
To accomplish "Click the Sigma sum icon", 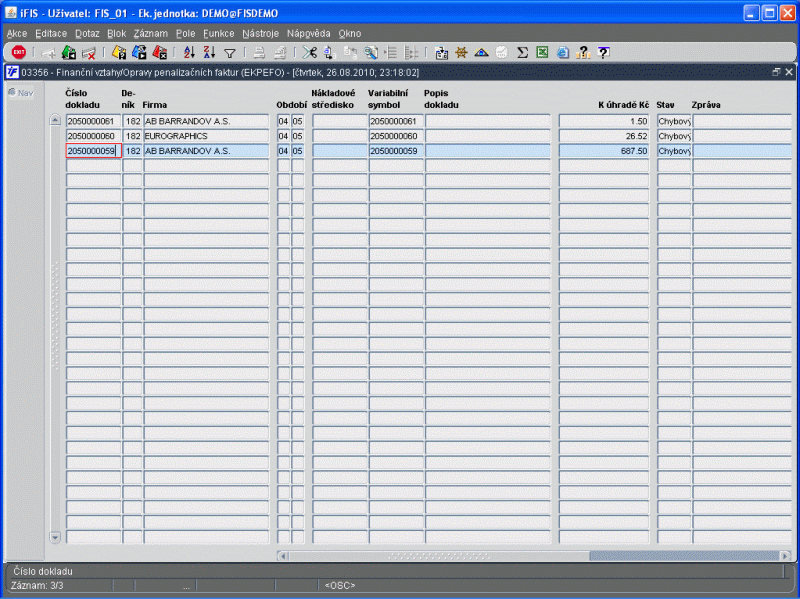I will click(x=522, y=52).
